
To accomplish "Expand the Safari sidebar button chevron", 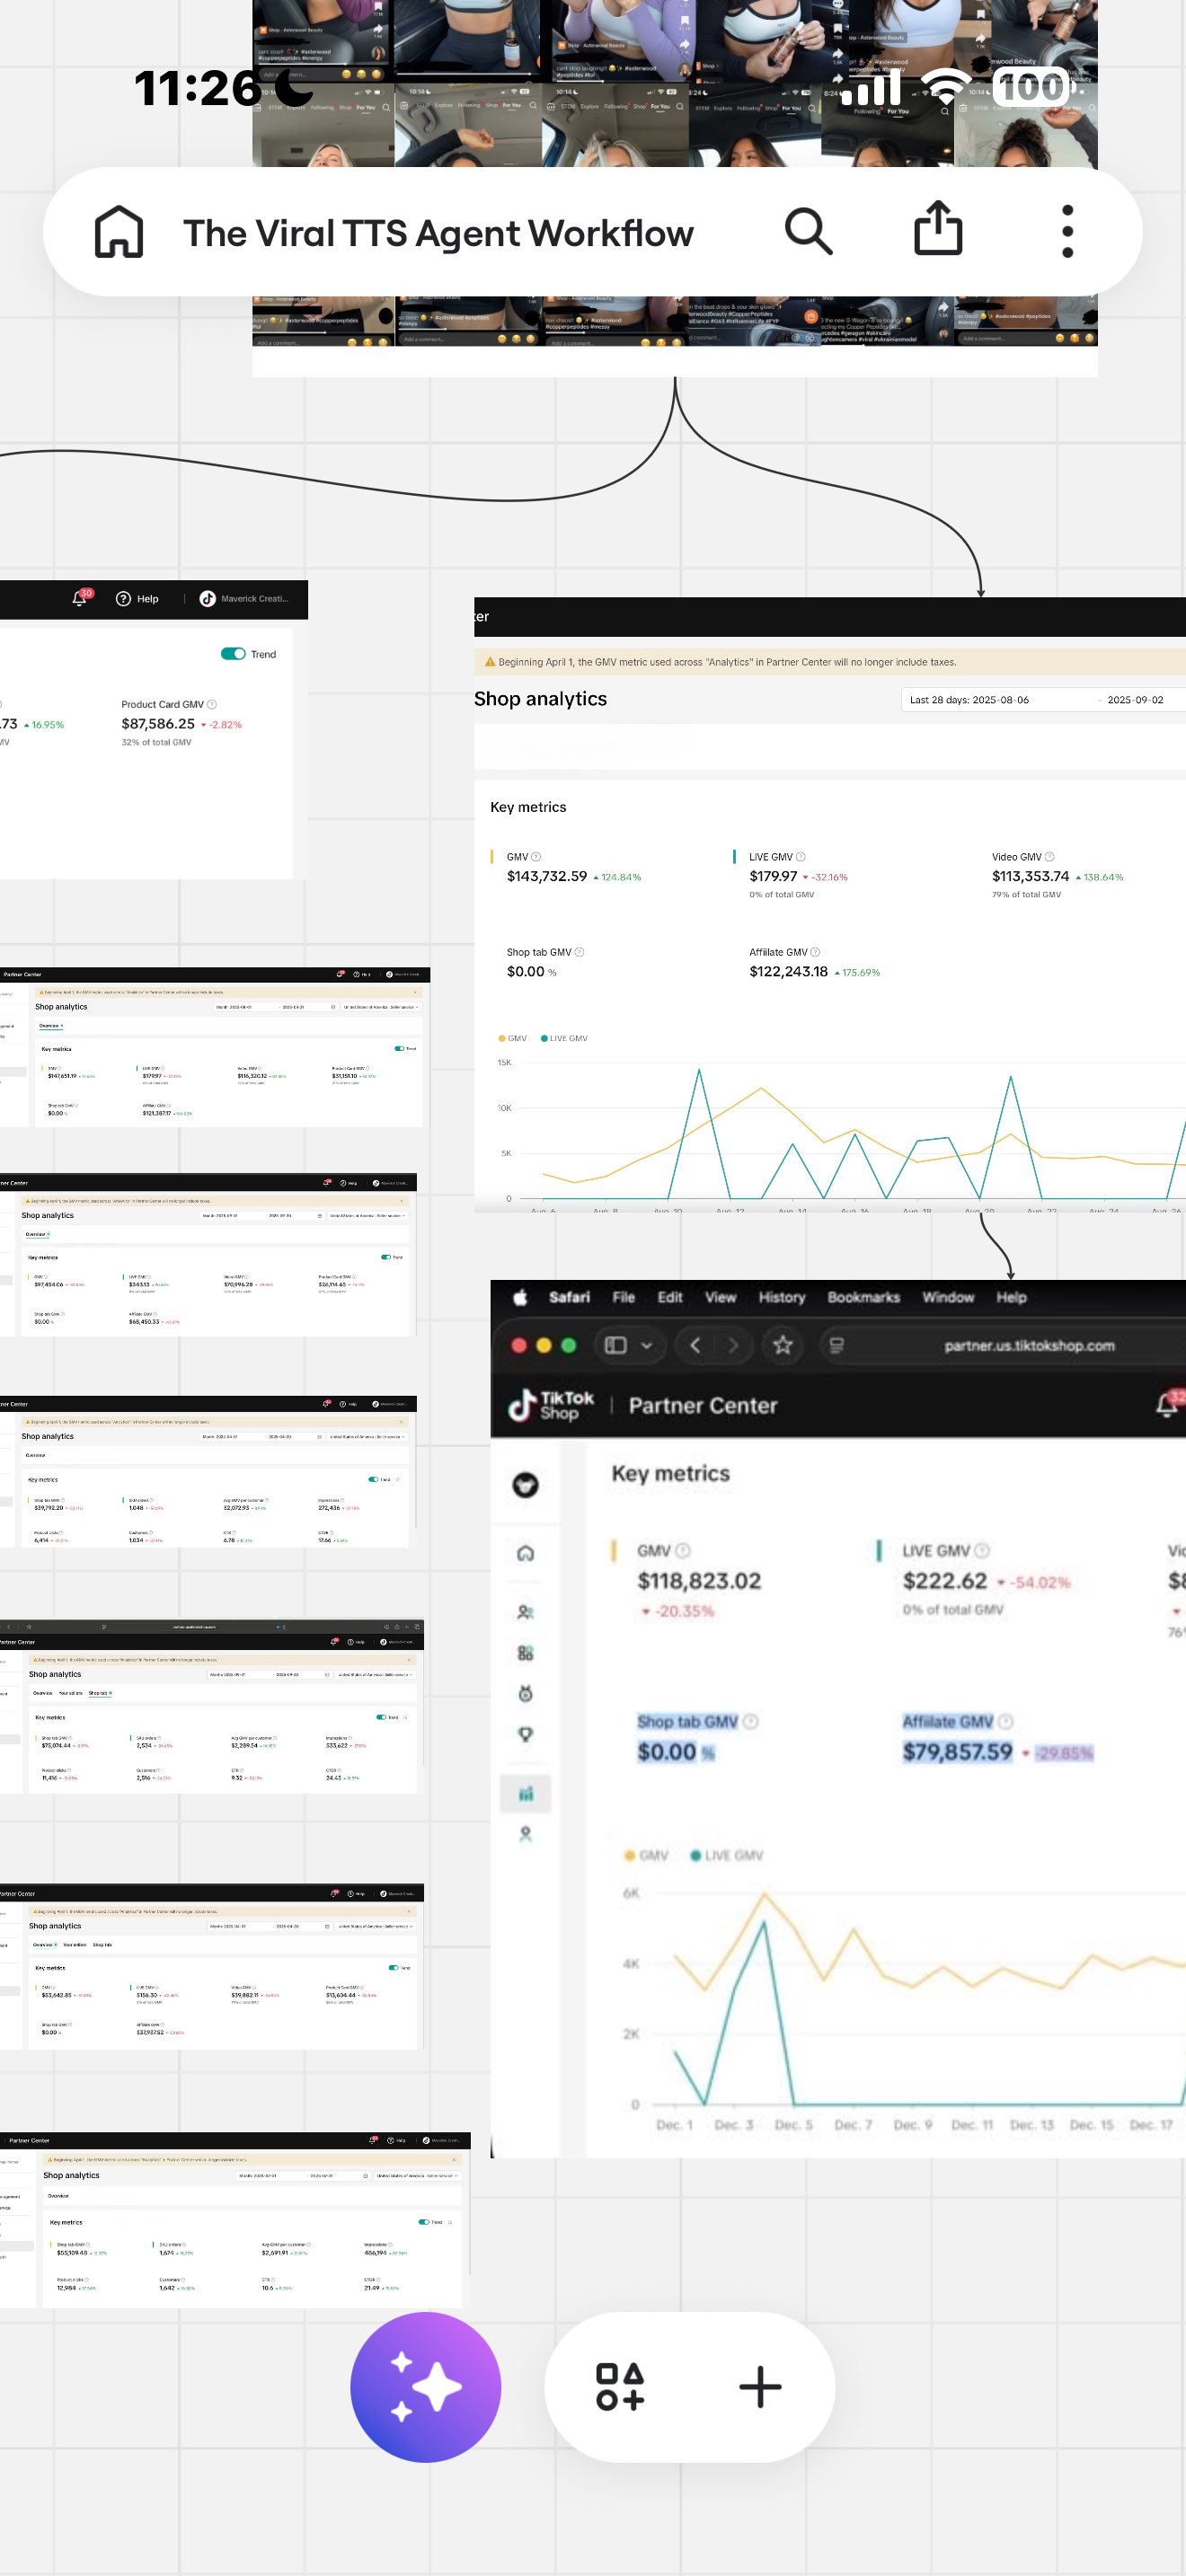I will (646, 1345).
